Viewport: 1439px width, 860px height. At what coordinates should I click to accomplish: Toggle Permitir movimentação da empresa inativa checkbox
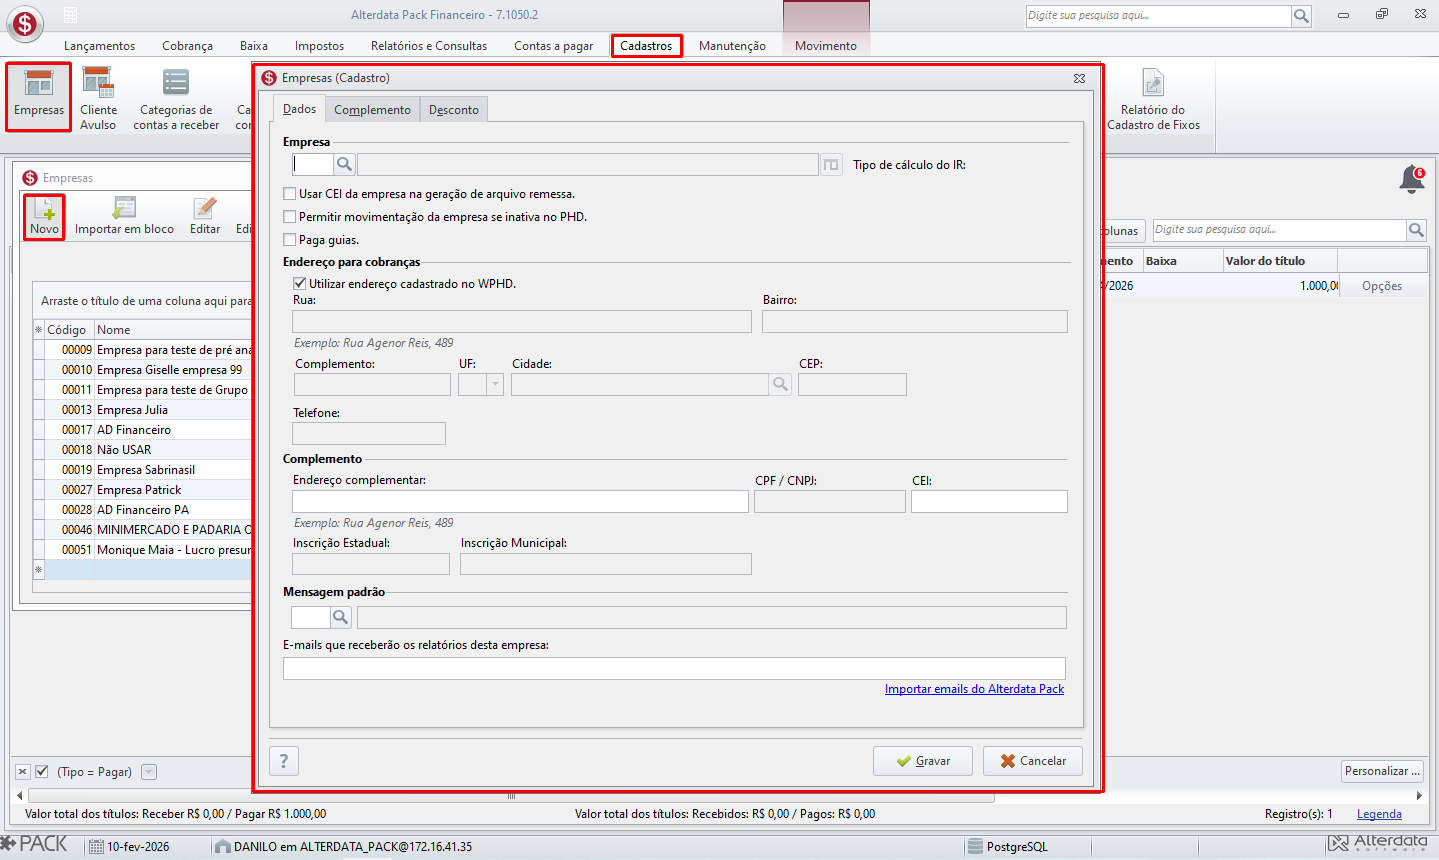pyautogui.click(x=290, y=217)
